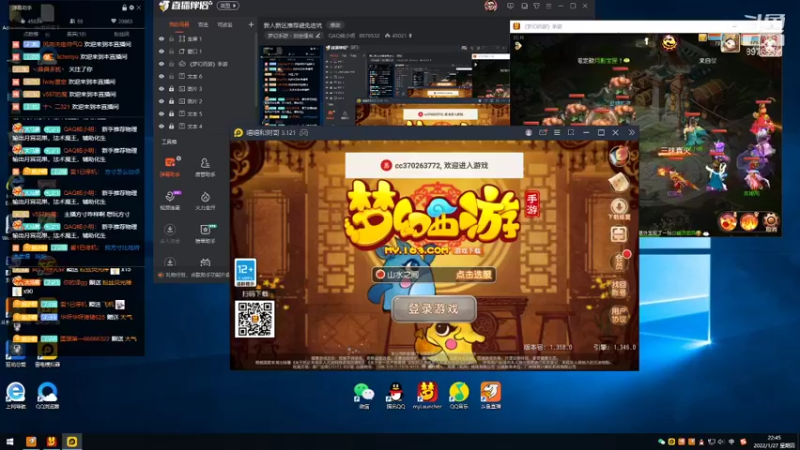
Task: Open the emulator hamburger menu
Action: coord(557,133)
